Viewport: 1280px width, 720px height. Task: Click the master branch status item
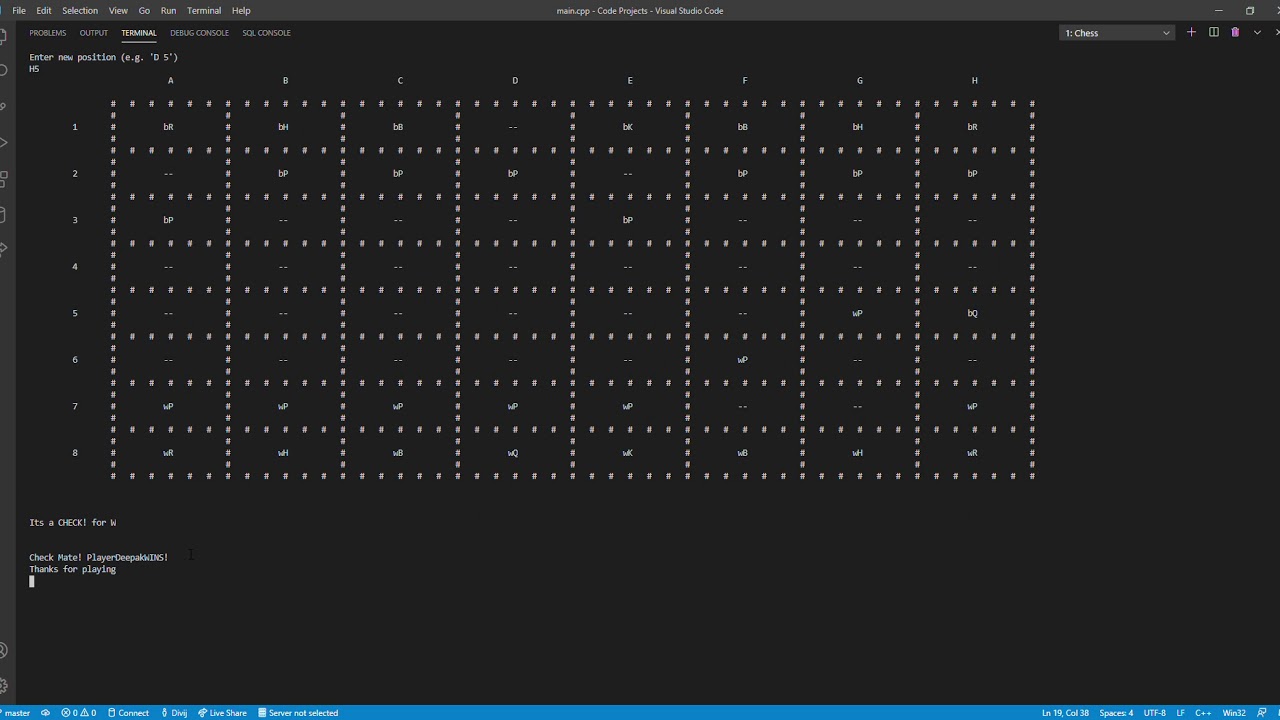pyautogui.click(x=16, y=713)
